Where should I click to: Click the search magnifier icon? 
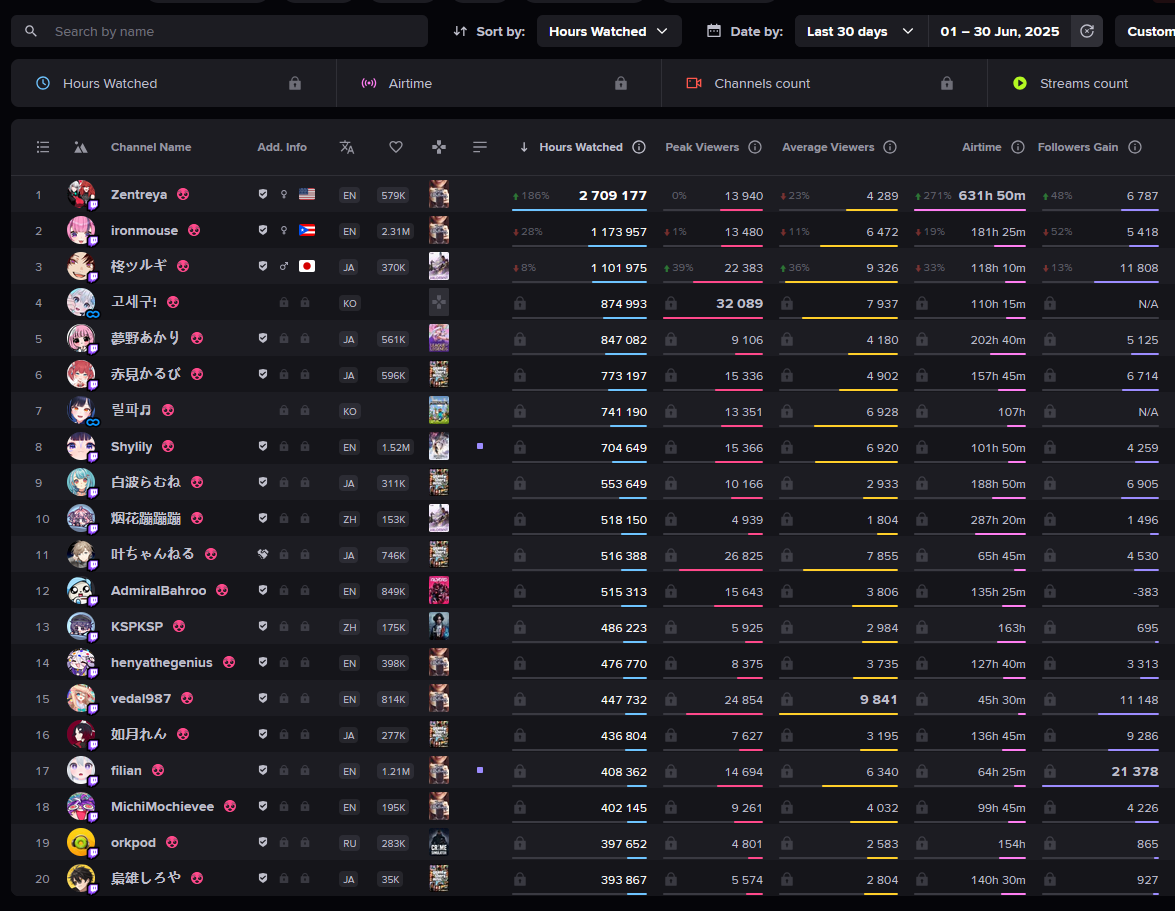point(31,31)
